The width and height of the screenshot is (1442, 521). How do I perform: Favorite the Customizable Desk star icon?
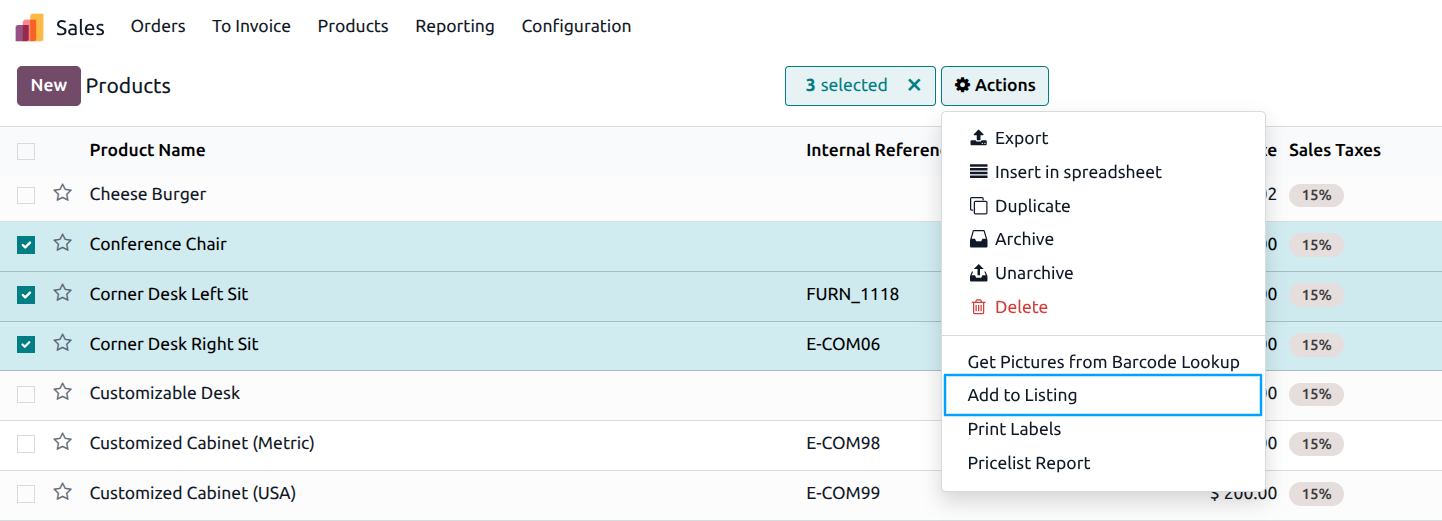click(x=63, y=392)
